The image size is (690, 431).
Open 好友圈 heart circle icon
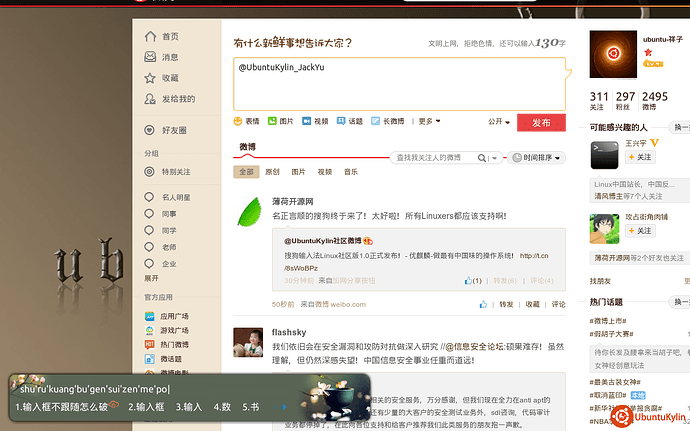150,130
